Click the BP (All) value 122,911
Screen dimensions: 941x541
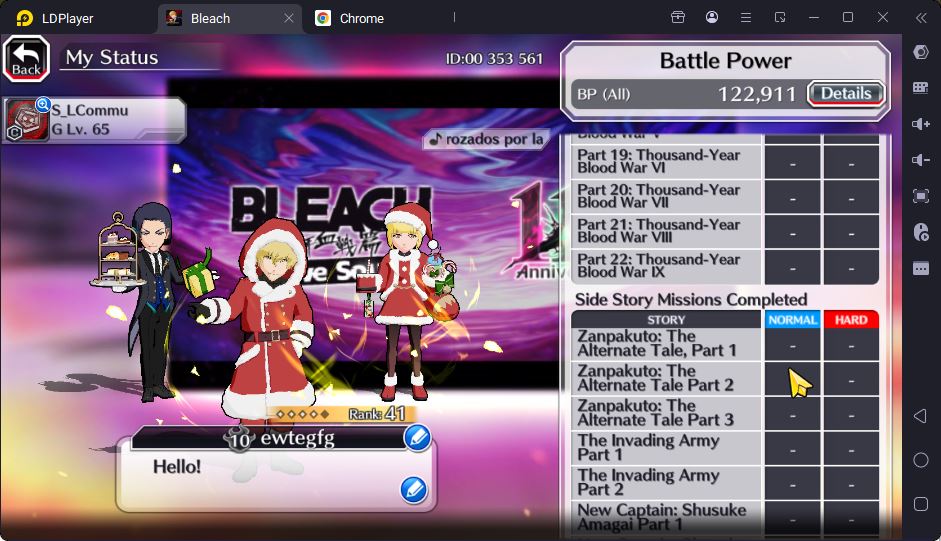(757, 94)
